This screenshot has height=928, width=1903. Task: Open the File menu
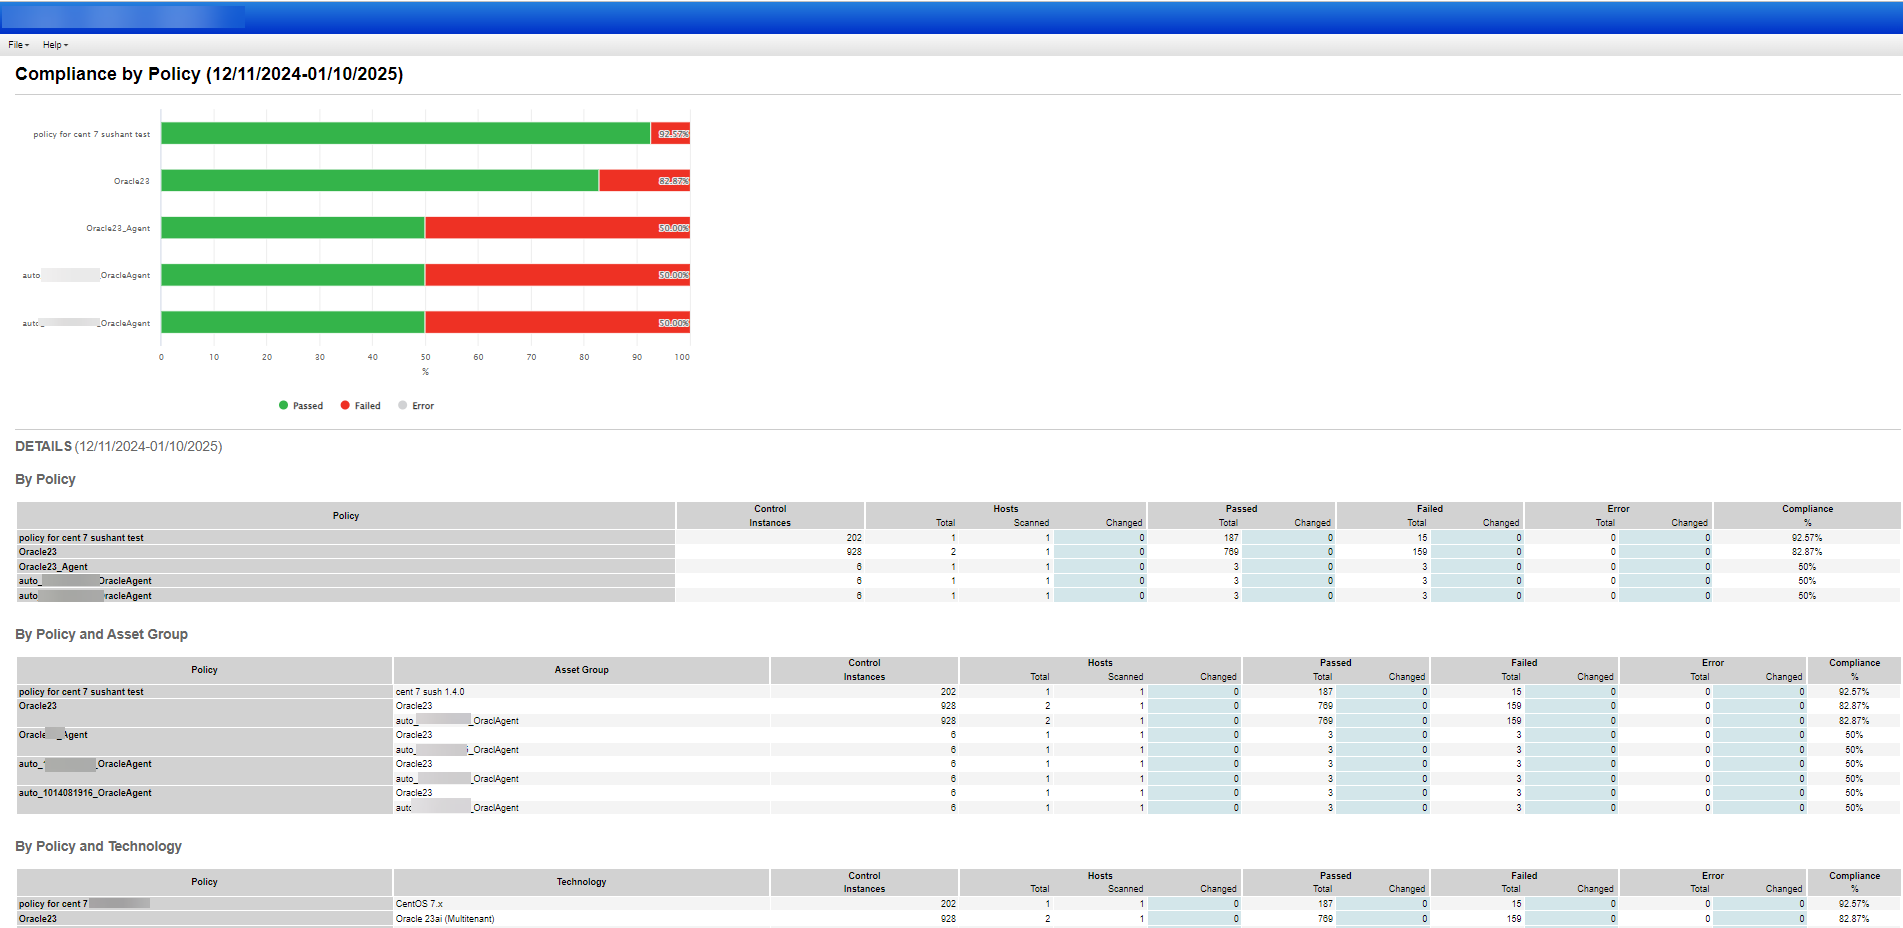[x=17, y=44]
